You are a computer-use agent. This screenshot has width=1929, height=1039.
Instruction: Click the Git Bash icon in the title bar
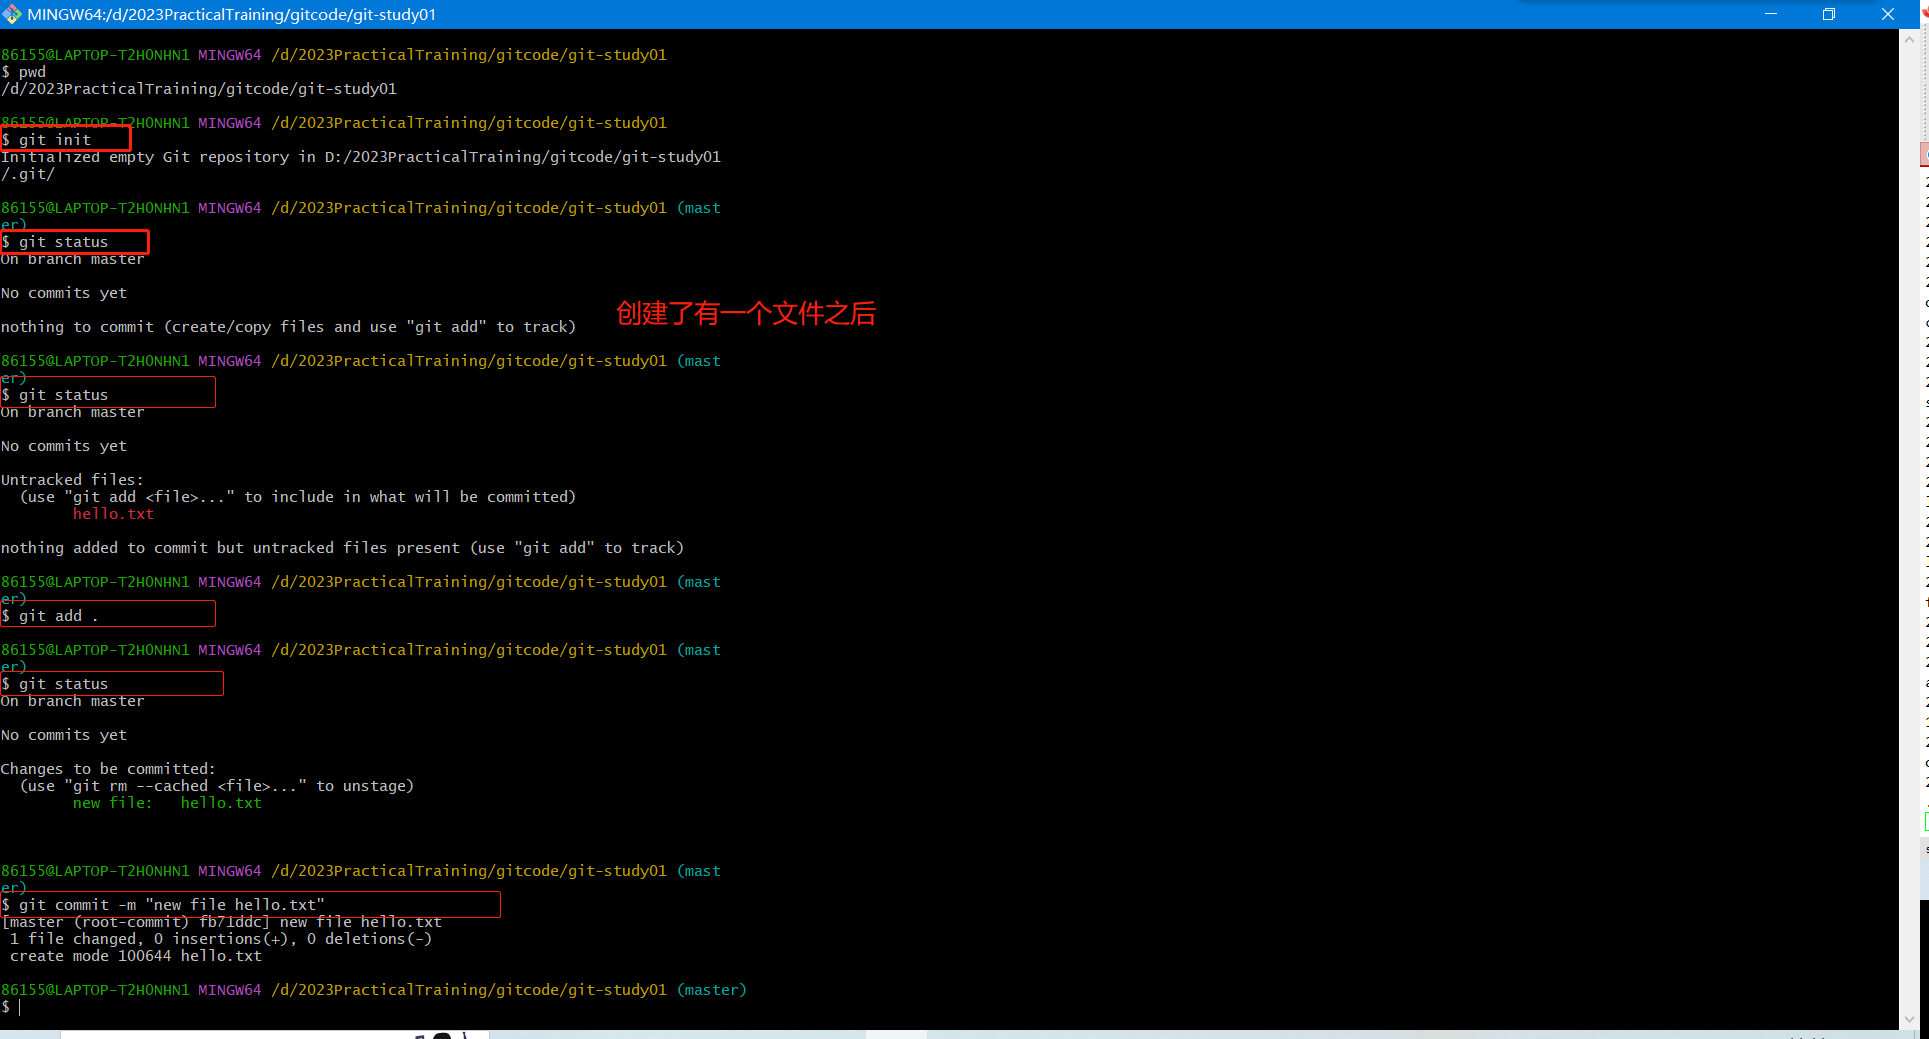click(12, 14)
